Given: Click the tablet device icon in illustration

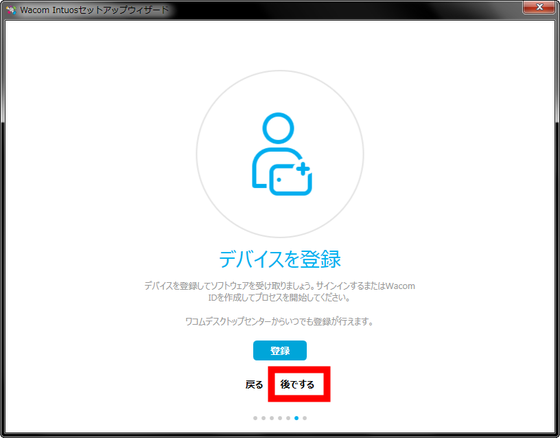Looking at the screenshot, I should coord(290,180).
